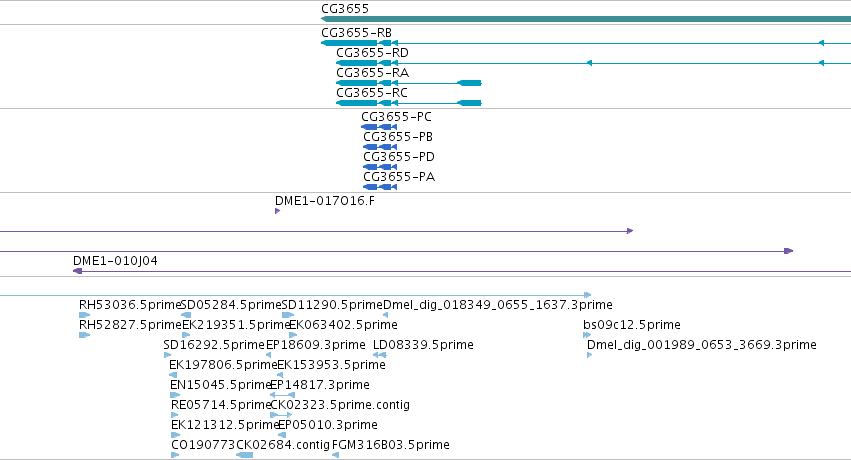Image resolution: width=851 pixels, height=460 pixels.
Task: Click the DME1-017O16.F feature label
Action: tap(325, 201)
